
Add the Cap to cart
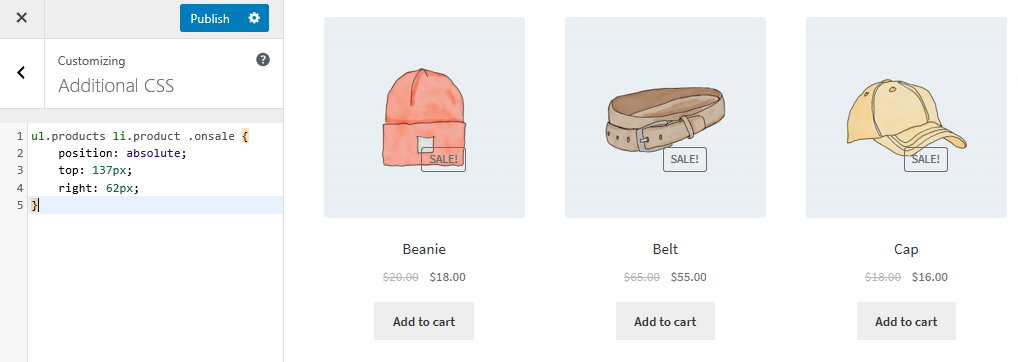906,321
